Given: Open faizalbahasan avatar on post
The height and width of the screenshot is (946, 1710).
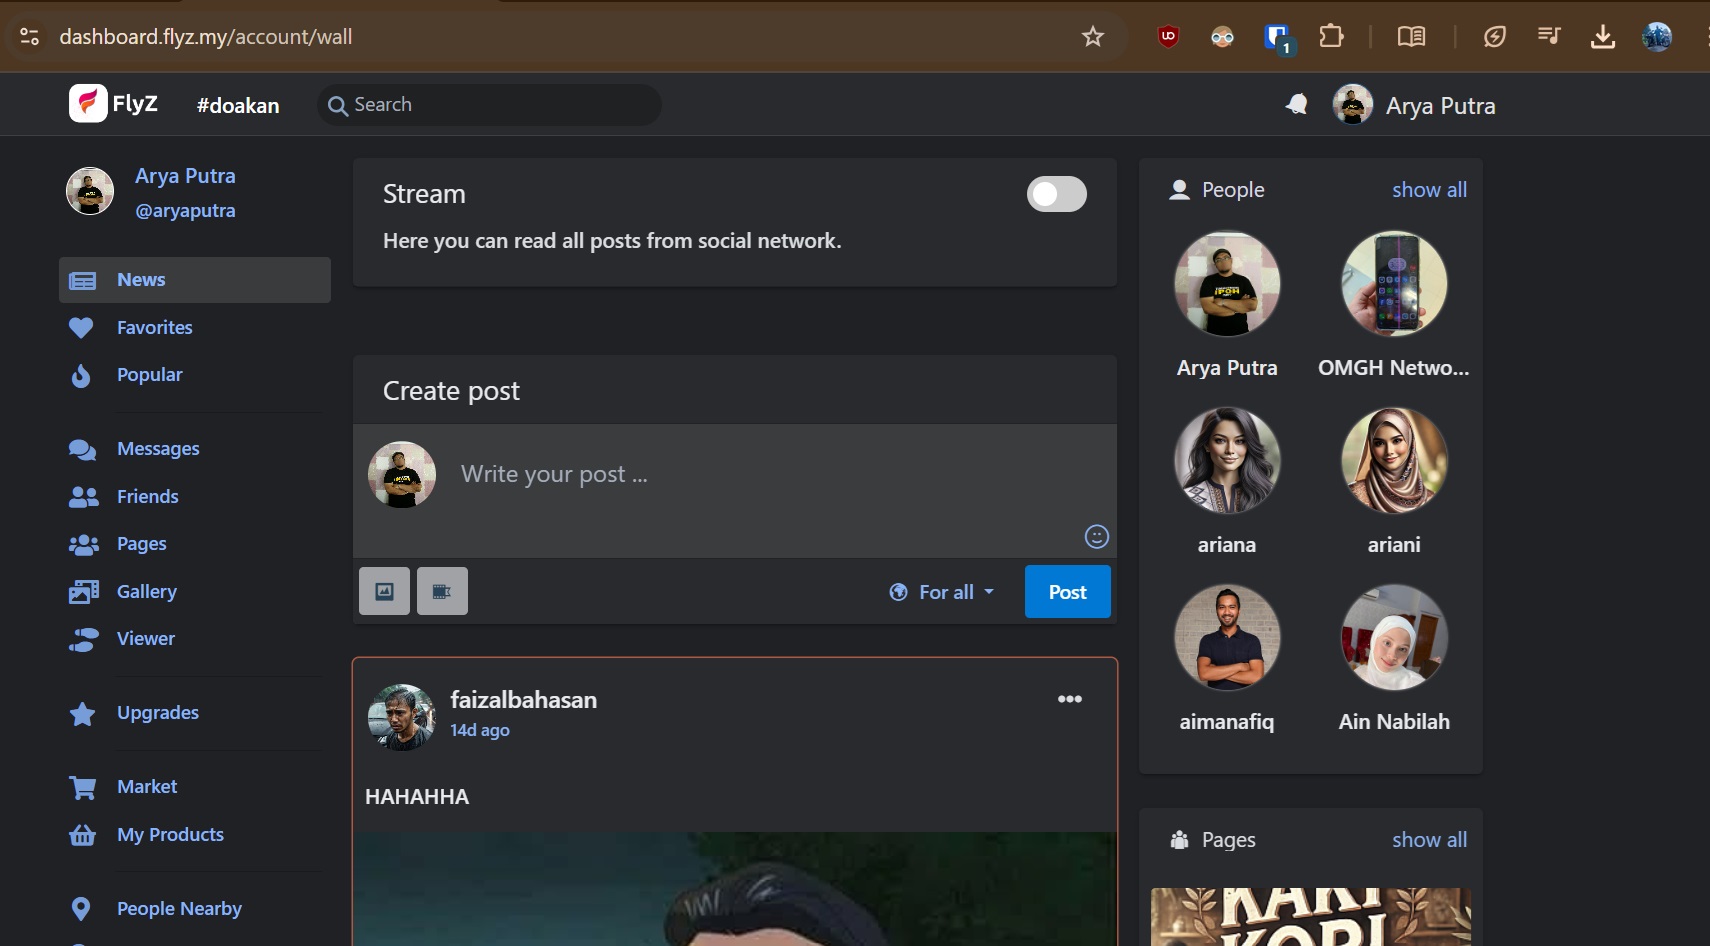Looking at the screenshot, I should [x=402, y=717].
